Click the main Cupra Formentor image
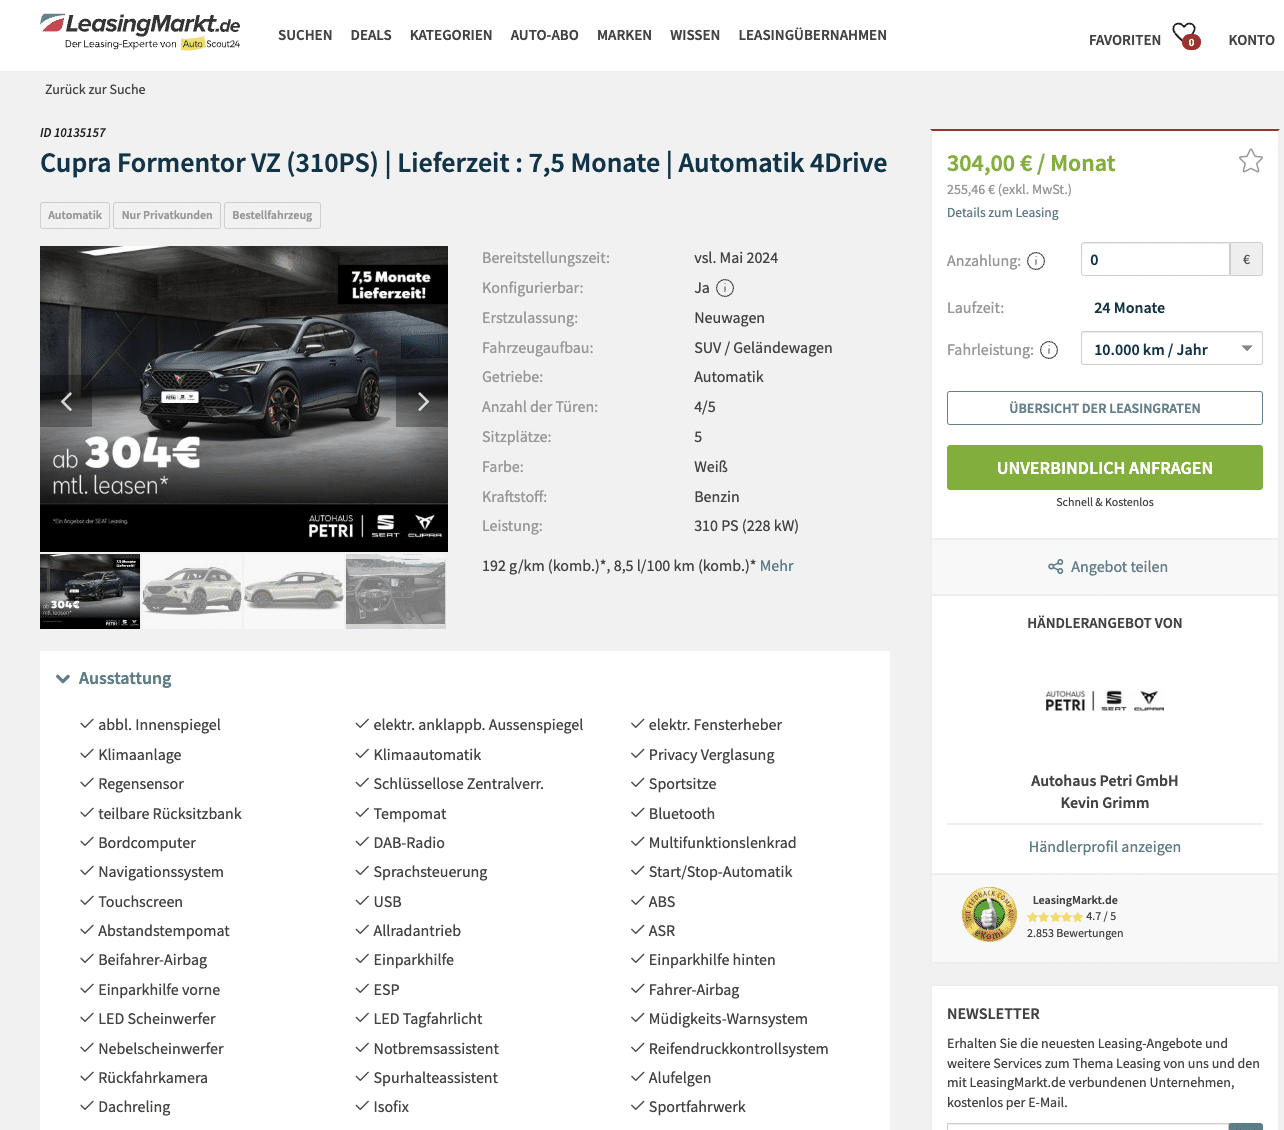 (244, 399)
